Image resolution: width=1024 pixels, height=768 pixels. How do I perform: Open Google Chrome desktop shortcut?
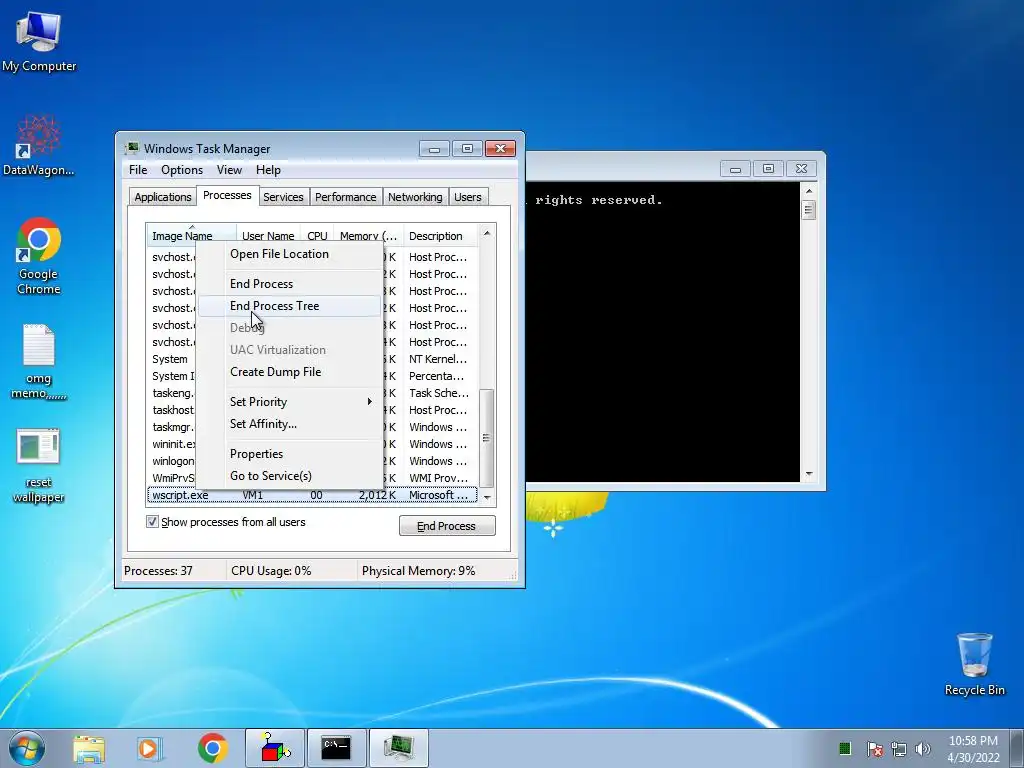click(39, 255)
